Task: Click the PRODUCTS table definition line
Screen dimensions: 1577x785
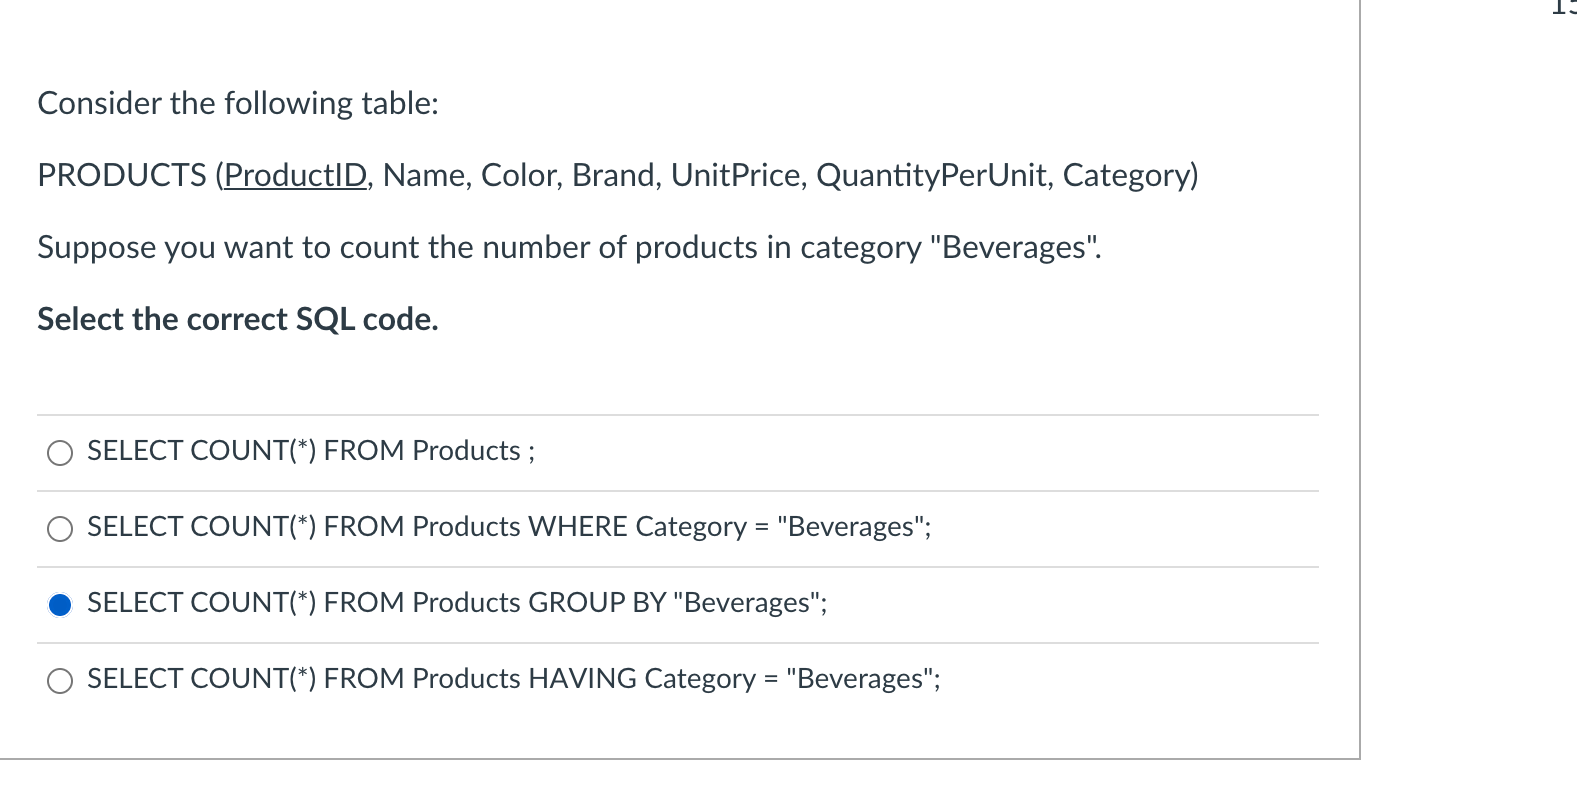Action: click(617, 175)
